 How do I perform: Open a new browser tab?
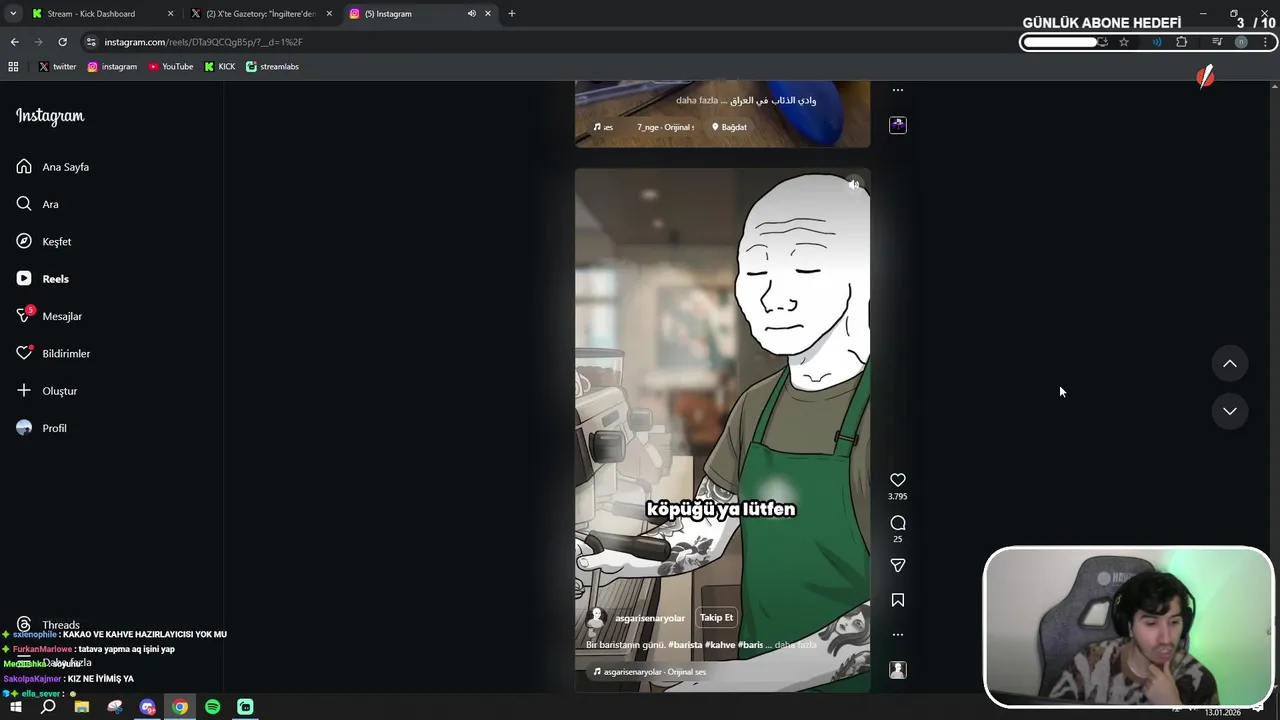pyautogui.click(x=512, y=14)
